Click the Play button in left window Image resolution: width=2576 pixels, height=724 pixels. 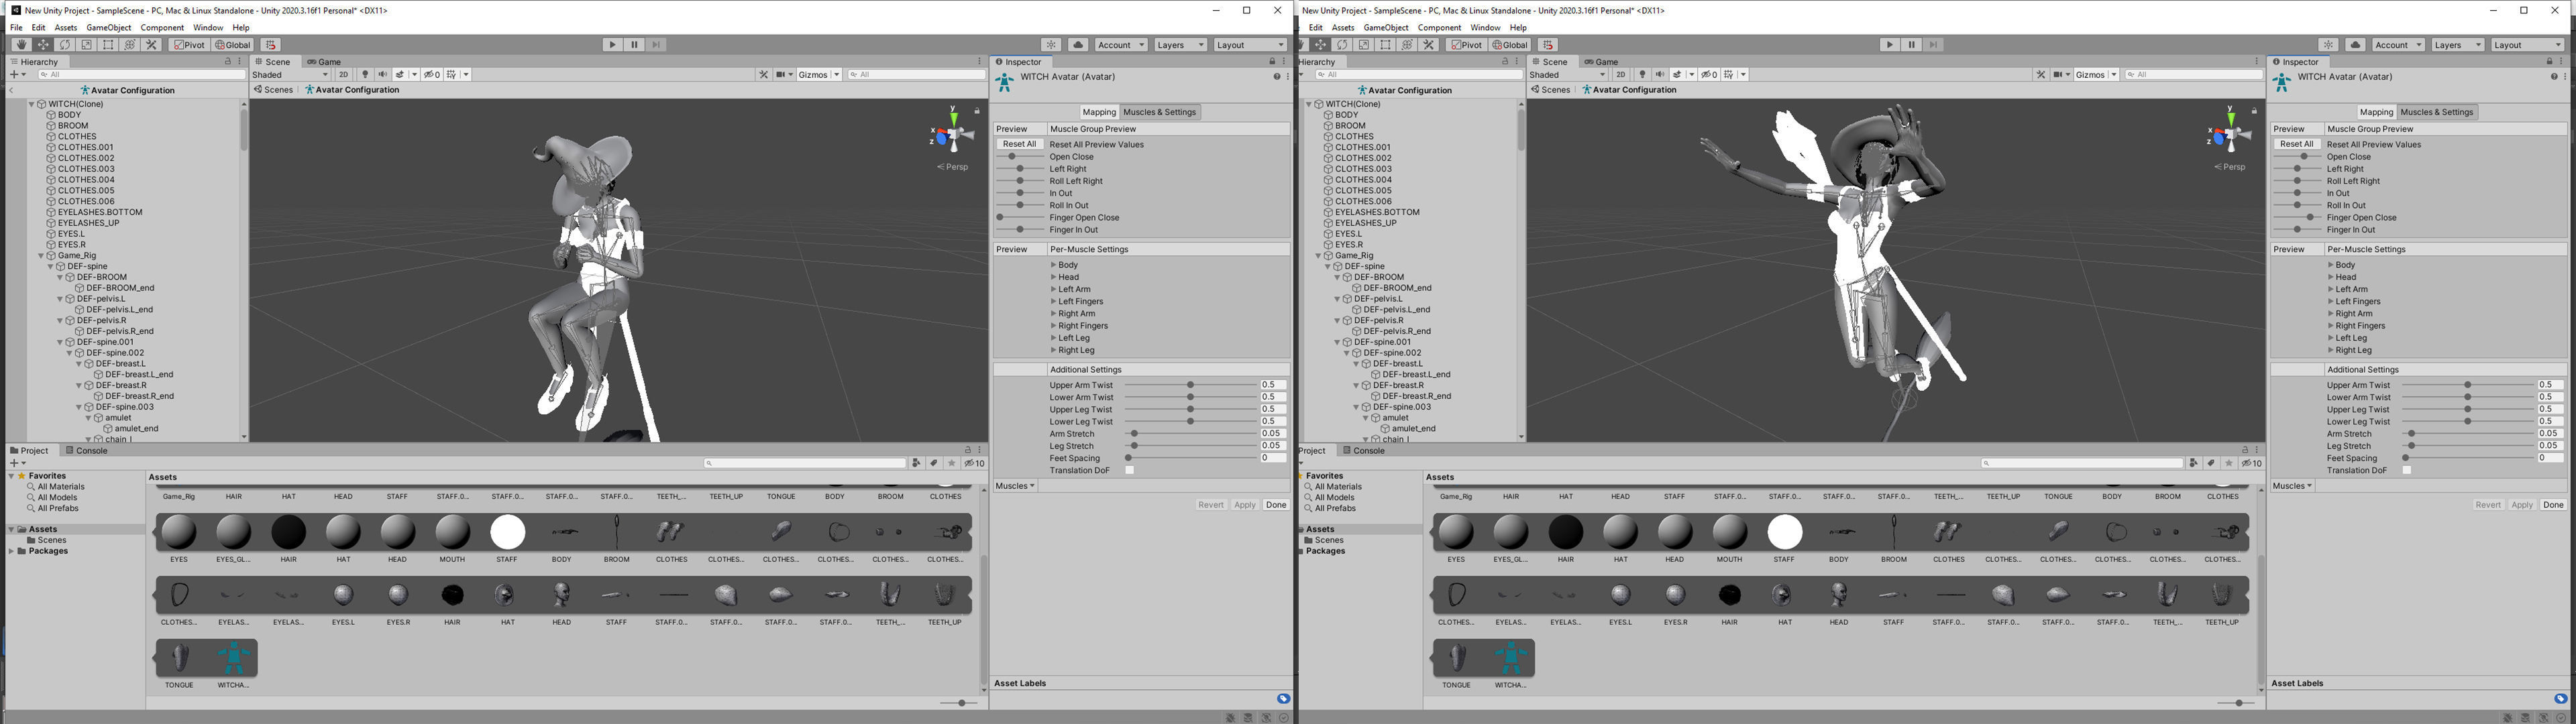tap(612, 45)
